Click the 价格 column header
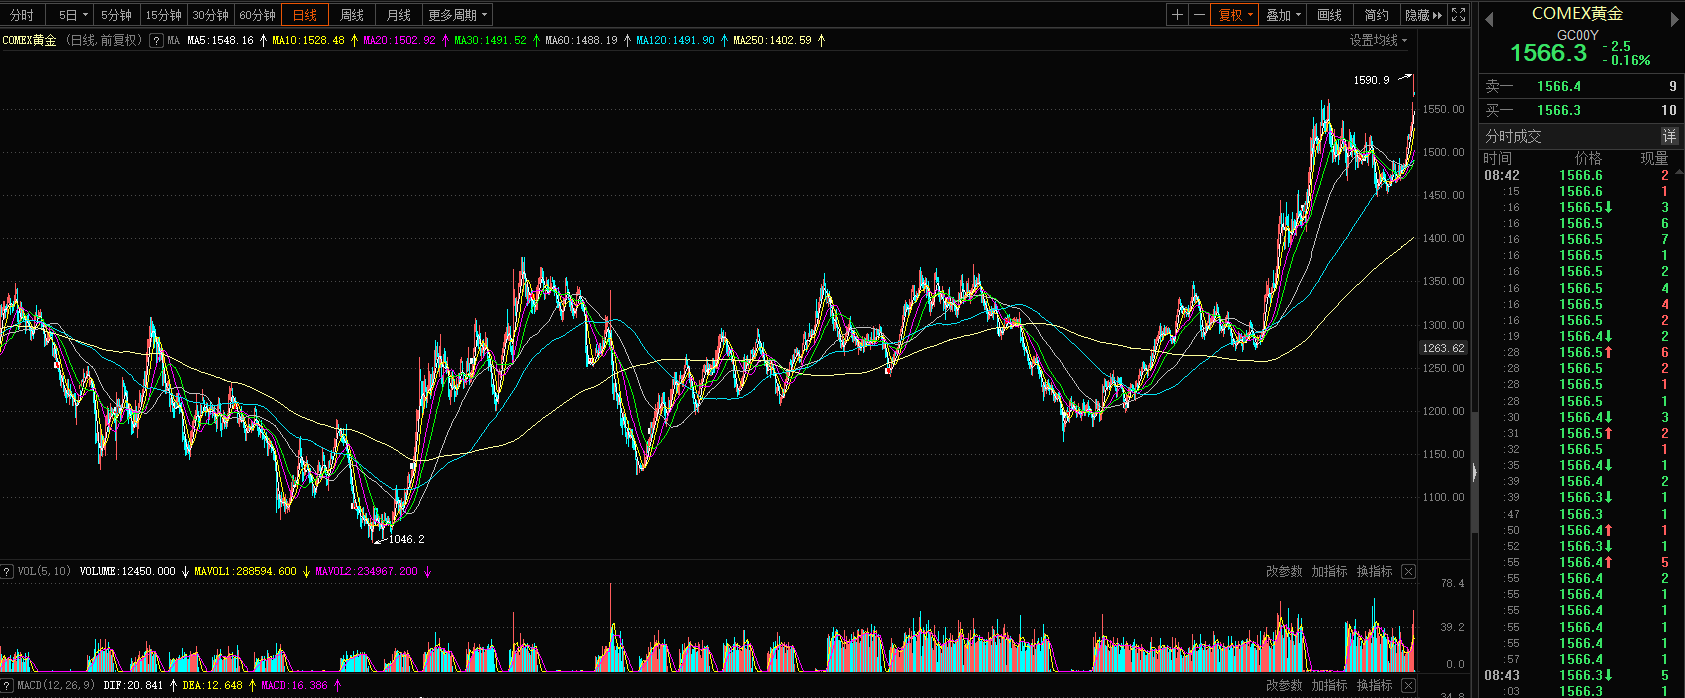 [x=1588, y=158]
